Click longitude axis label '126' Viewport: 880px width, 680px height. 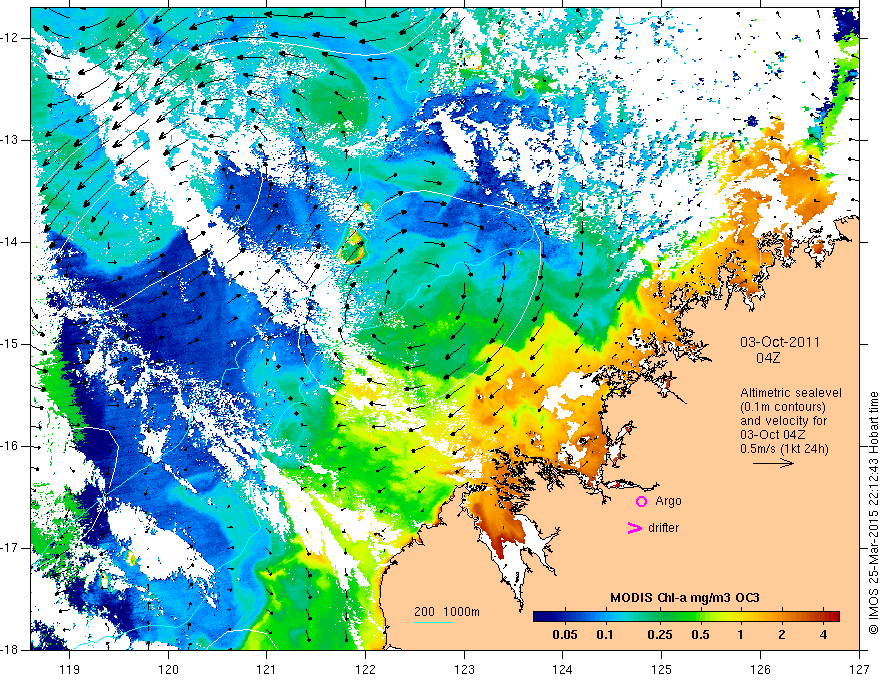[x=760, y=669]
